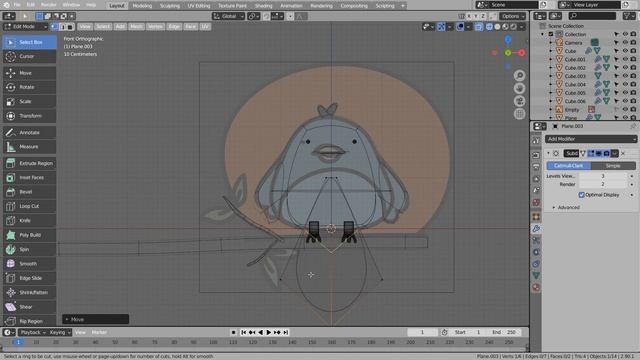Viewport: 640px width, 360px height.
Task: Select Catmull-Clark subdivision type
Action: (569, 166)
